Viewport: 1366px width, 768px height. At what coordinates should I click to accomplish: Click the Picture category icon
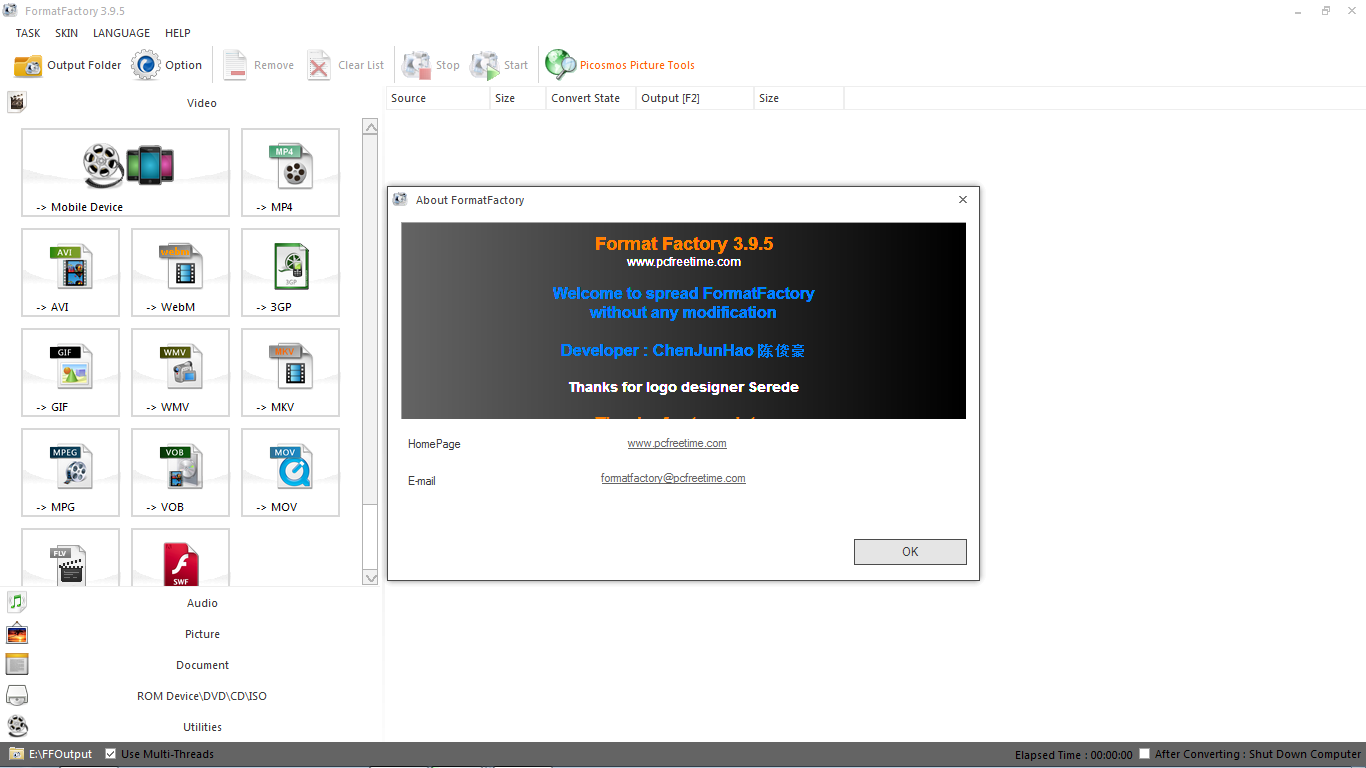click(x=17, y=634)
